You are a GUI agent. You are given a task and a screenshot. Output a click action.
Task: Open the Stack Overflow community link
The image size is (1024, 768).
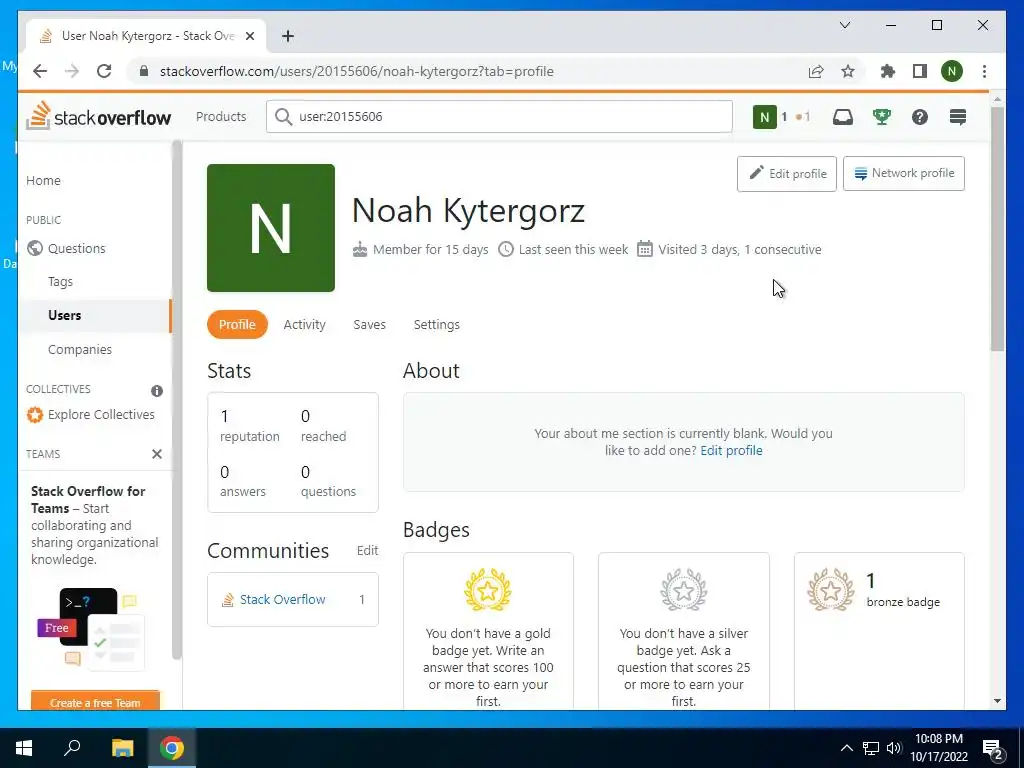click(x=282, y=600)
